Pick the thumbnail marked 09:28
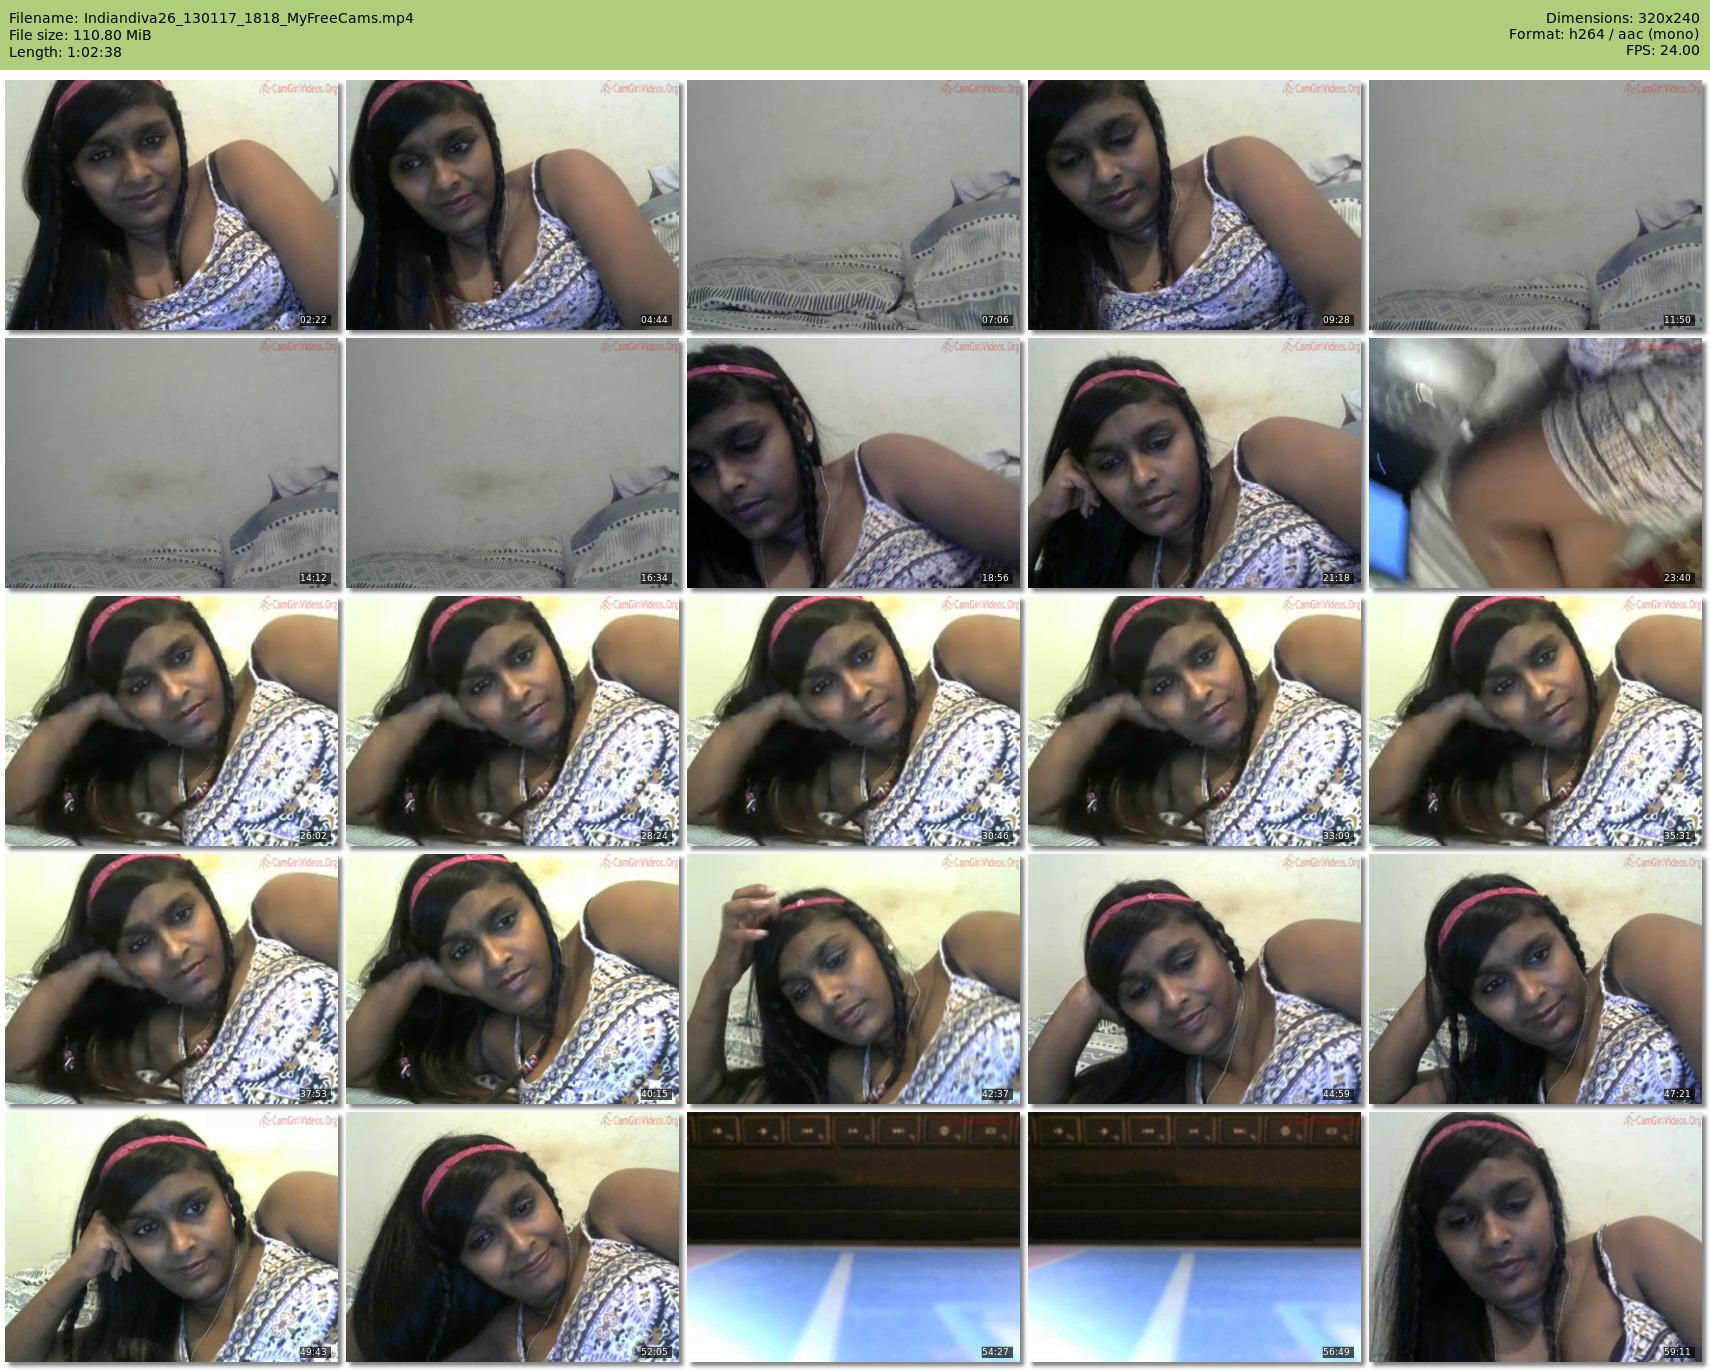The height and width of the screenshot is (1370, 1710). (1195, 205)
